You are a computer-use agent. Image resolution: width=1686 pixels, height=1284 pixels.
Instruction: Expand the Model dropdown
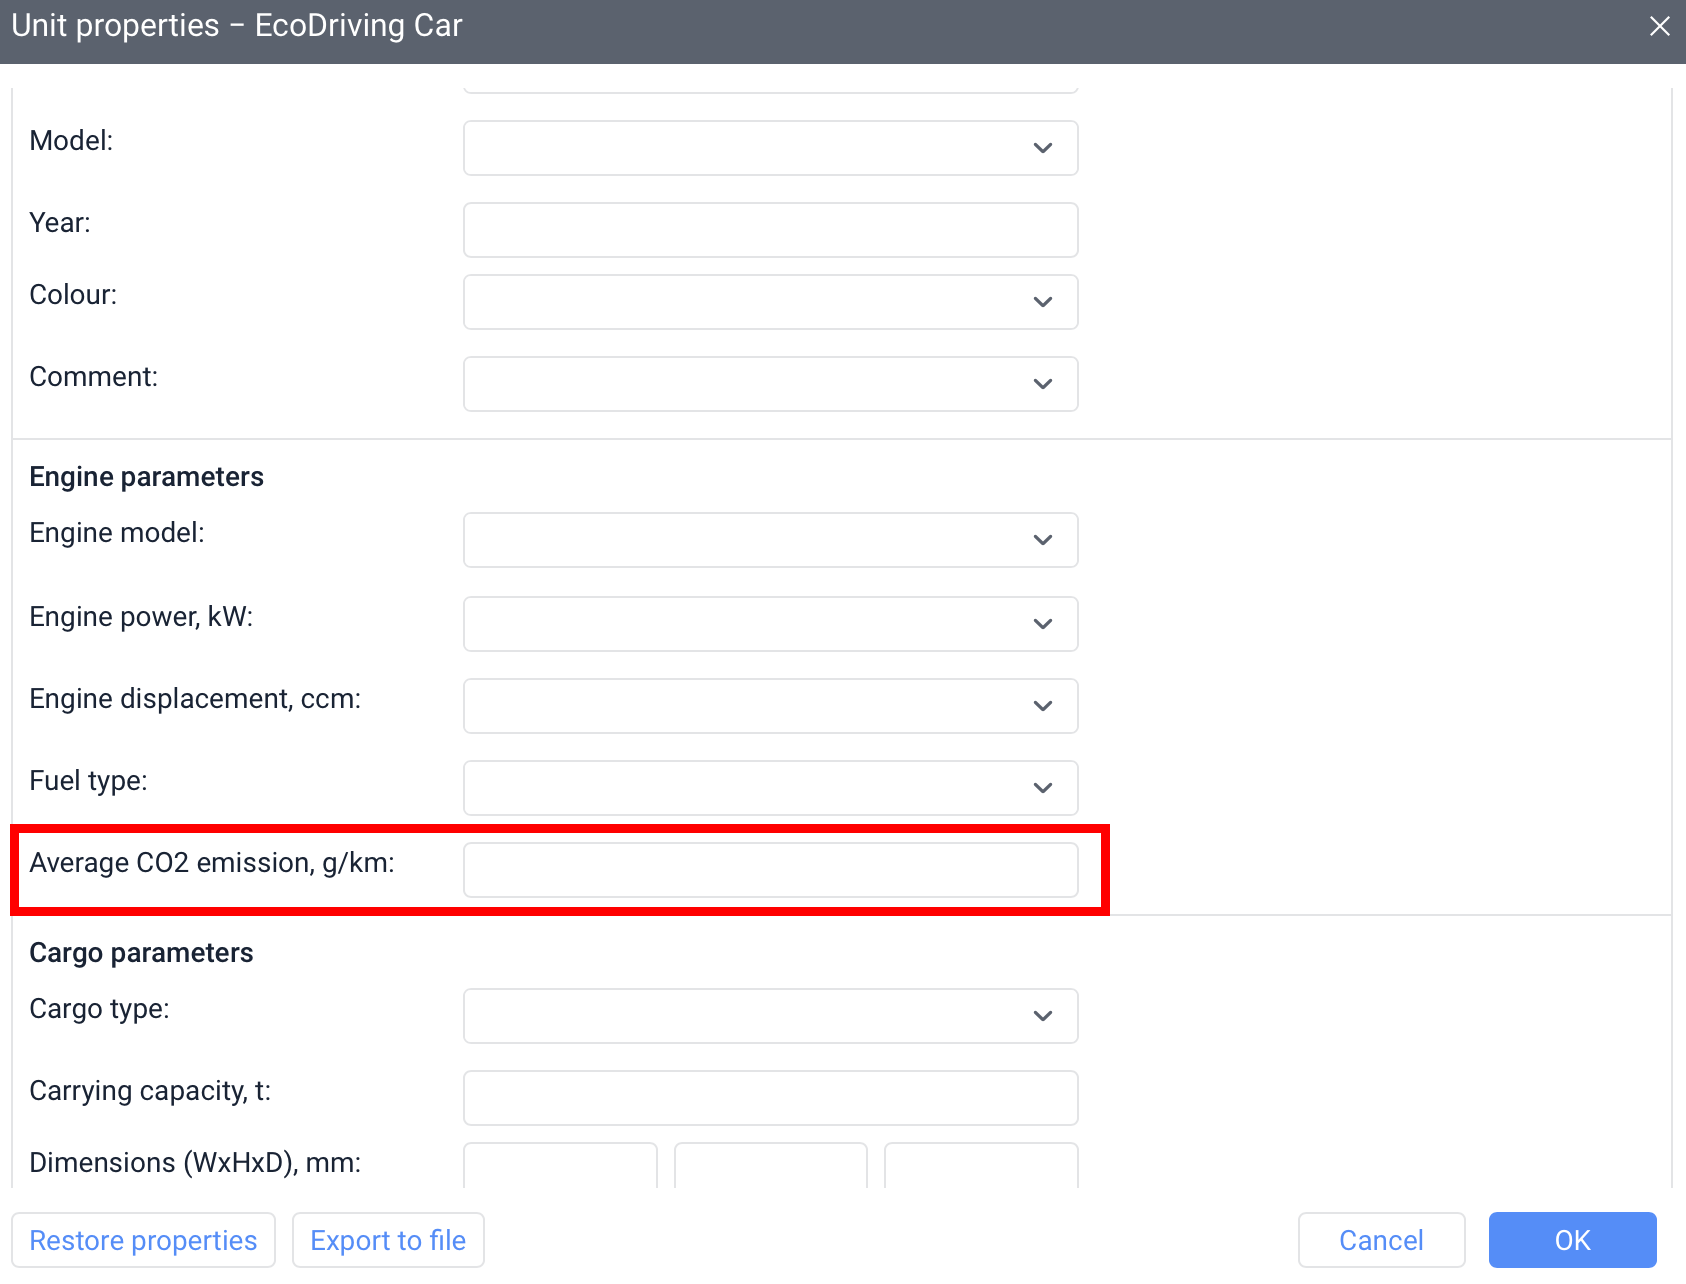(x=770, y=148)
